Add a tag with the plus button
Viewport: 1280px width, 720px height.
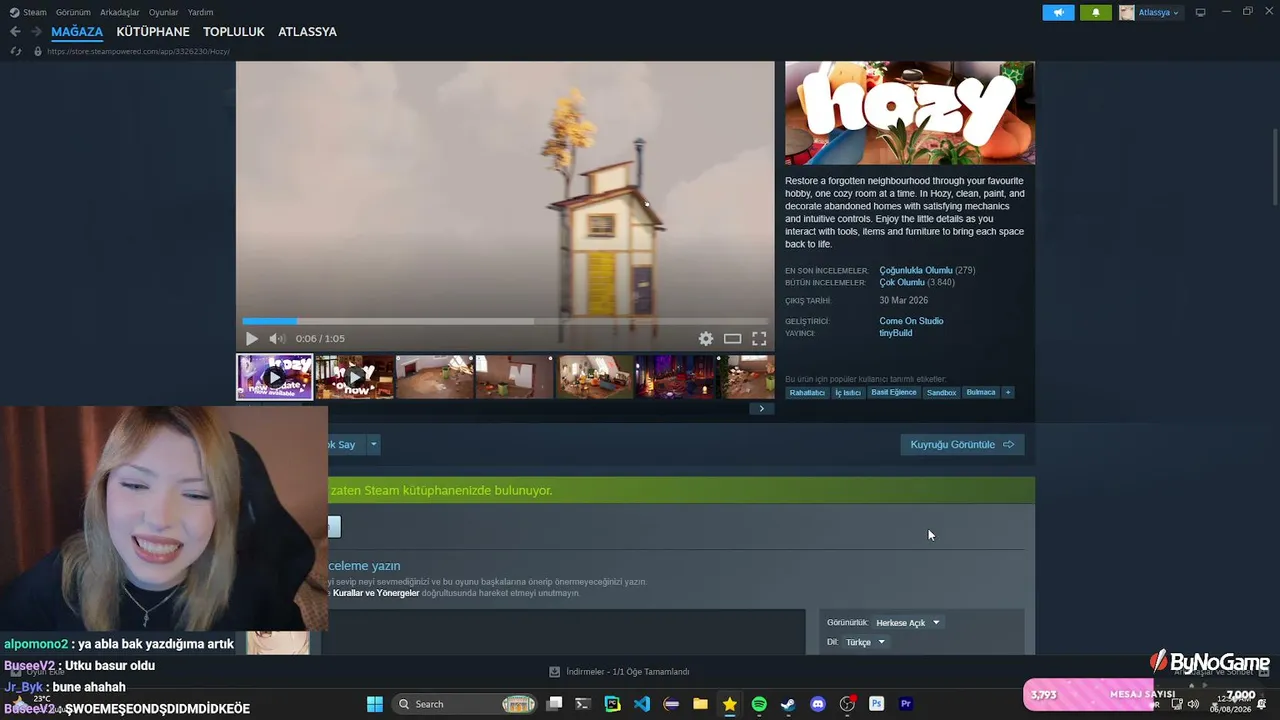[x=1008, y=392]
